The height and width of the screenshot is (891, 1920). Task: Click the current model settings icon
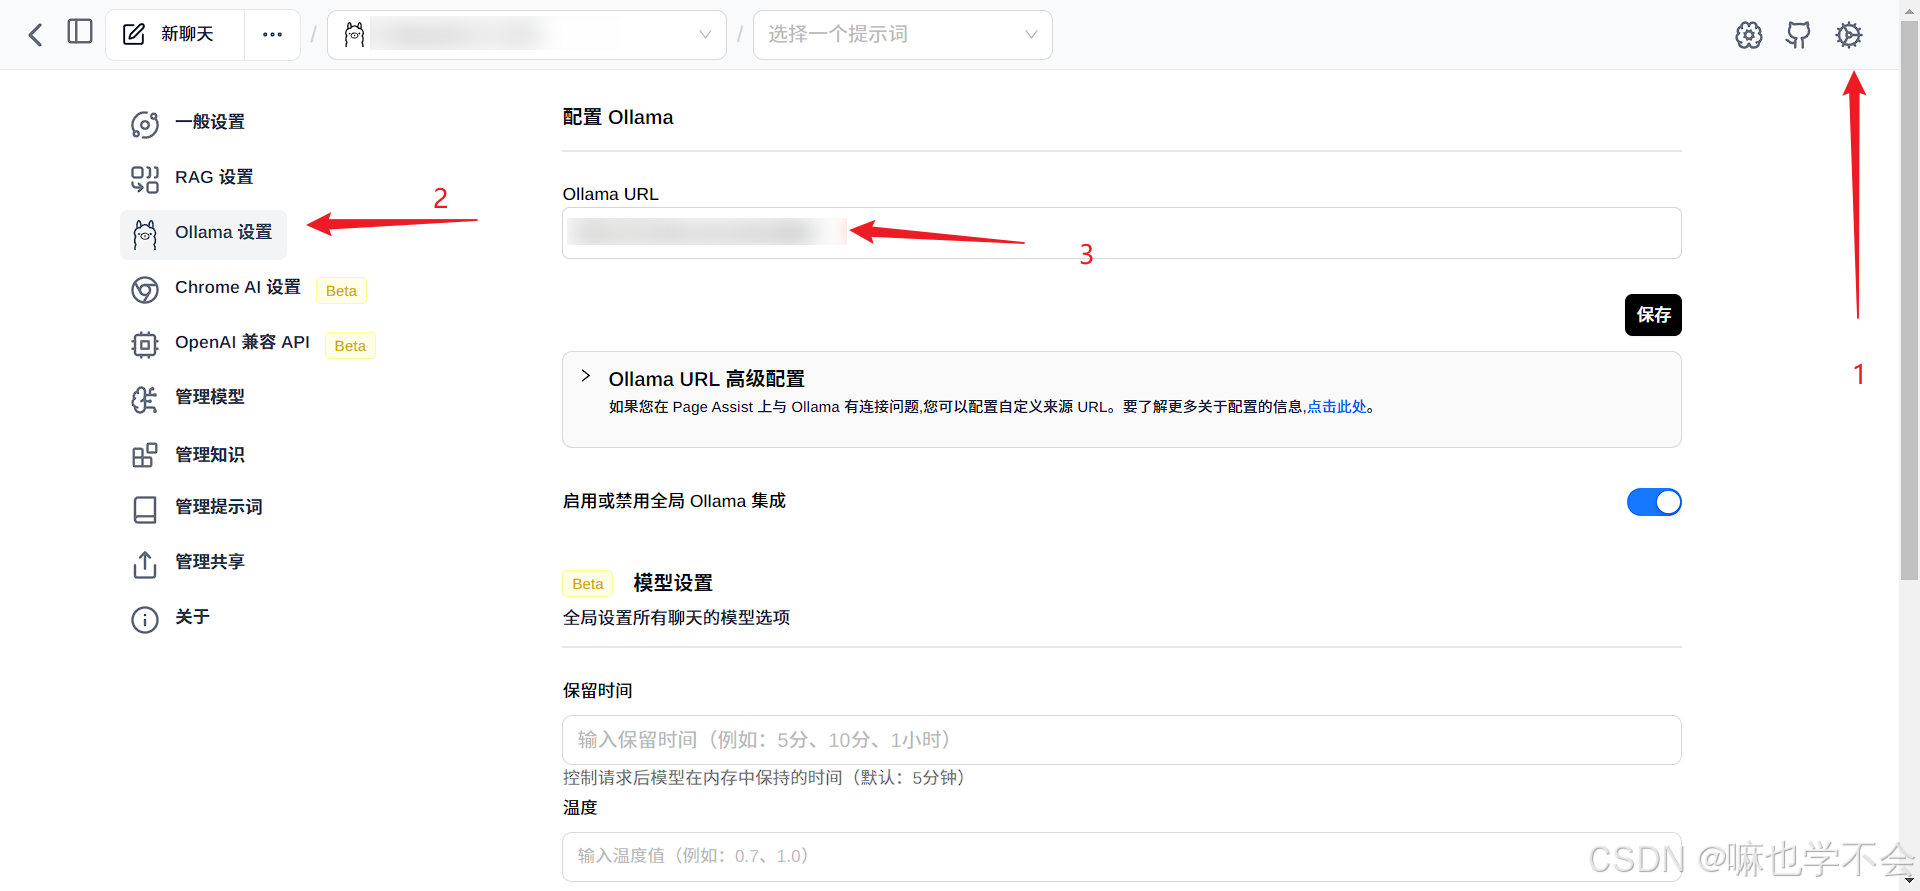1749,35
